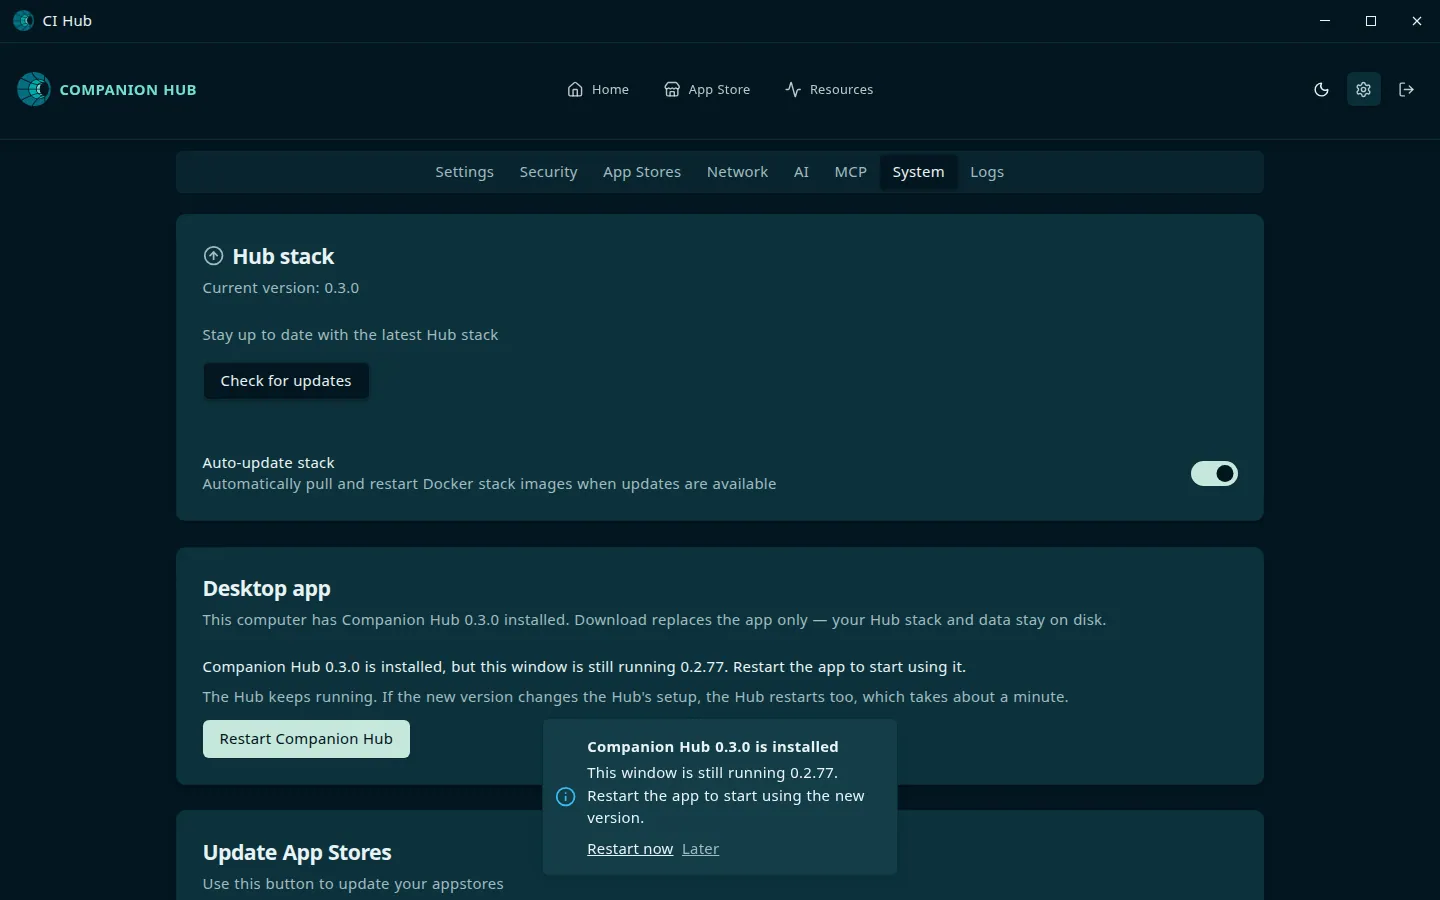Click the CI Hub title bar app icon
This screenshot has width=1440, height=900.
pos(23,21)
